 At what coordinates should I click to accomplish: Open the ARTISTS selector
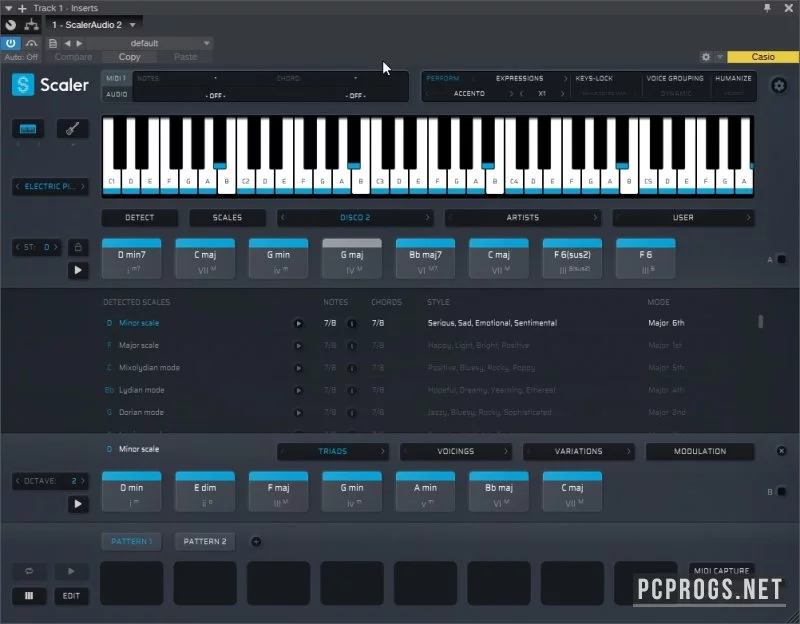coord(522,217)
